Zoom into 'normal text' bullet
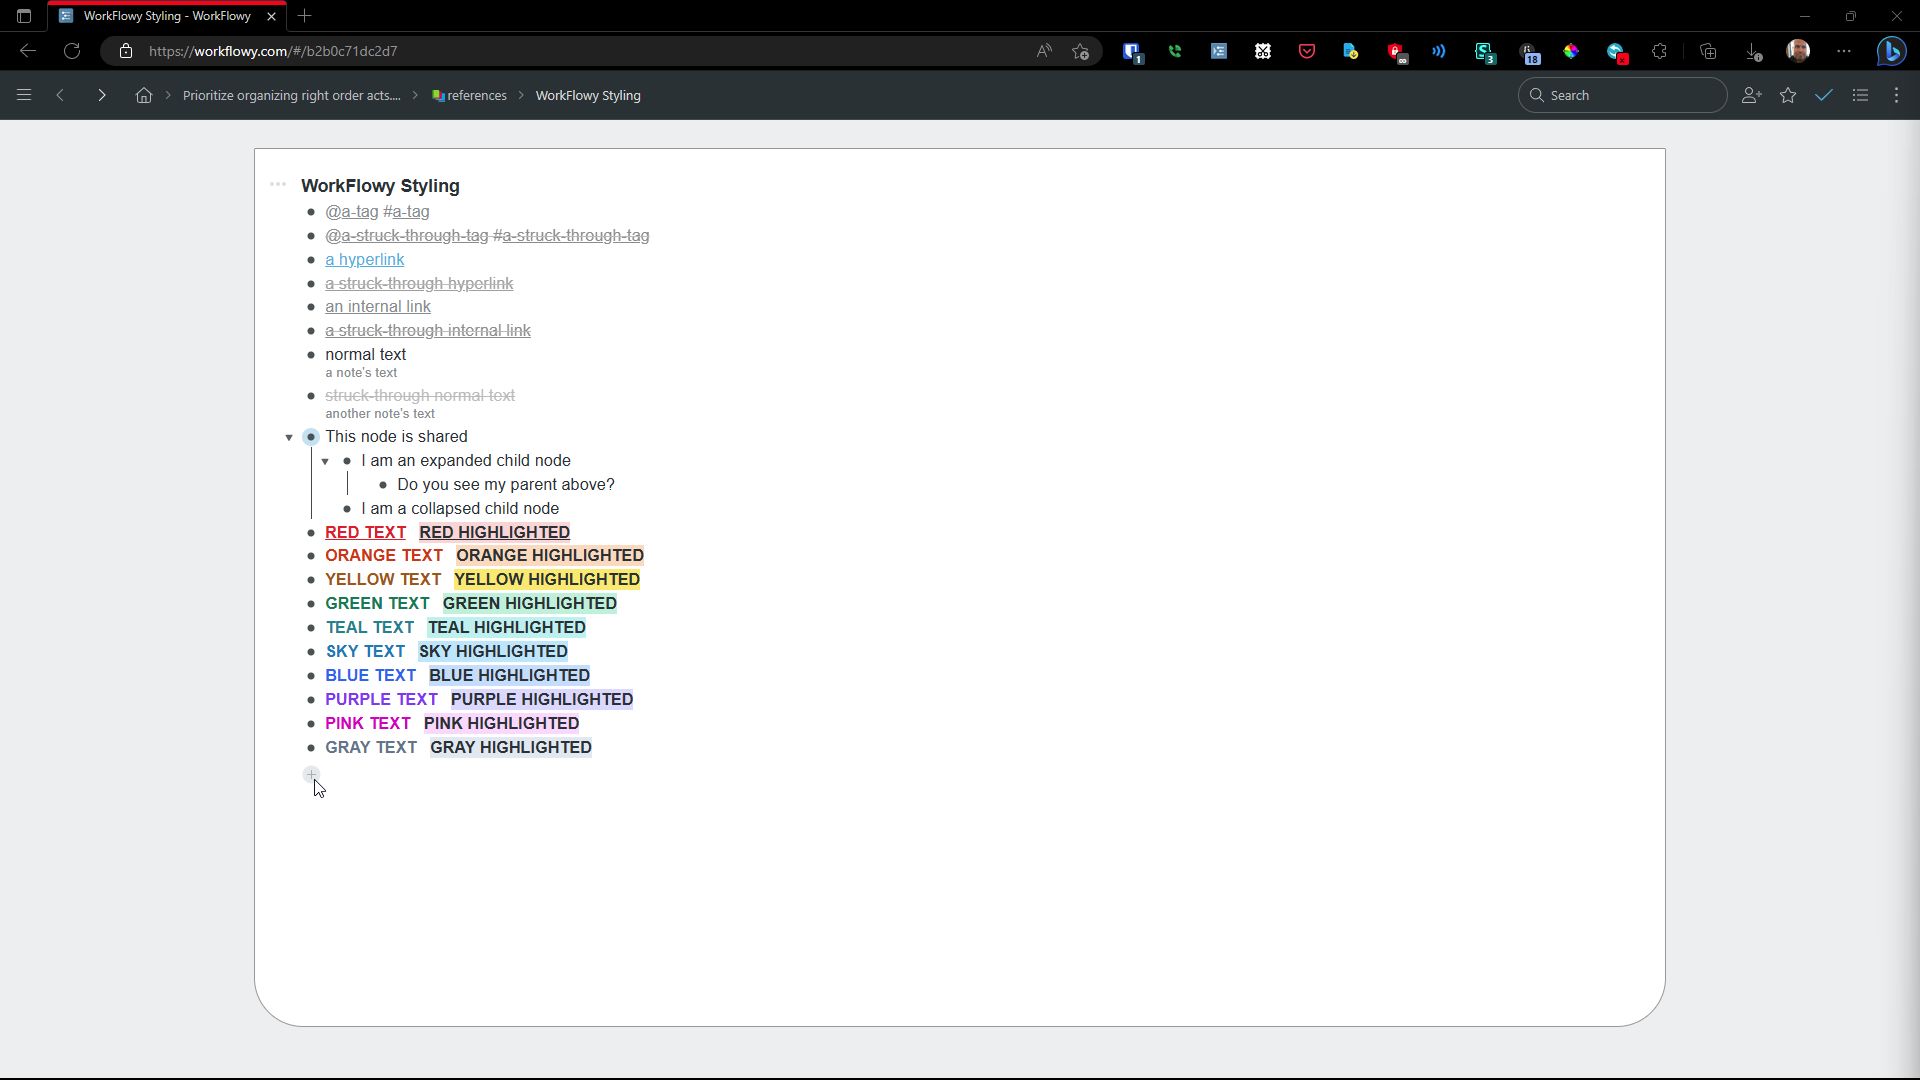This screenshot has width=1920, height=1080. tap(311, 355)
